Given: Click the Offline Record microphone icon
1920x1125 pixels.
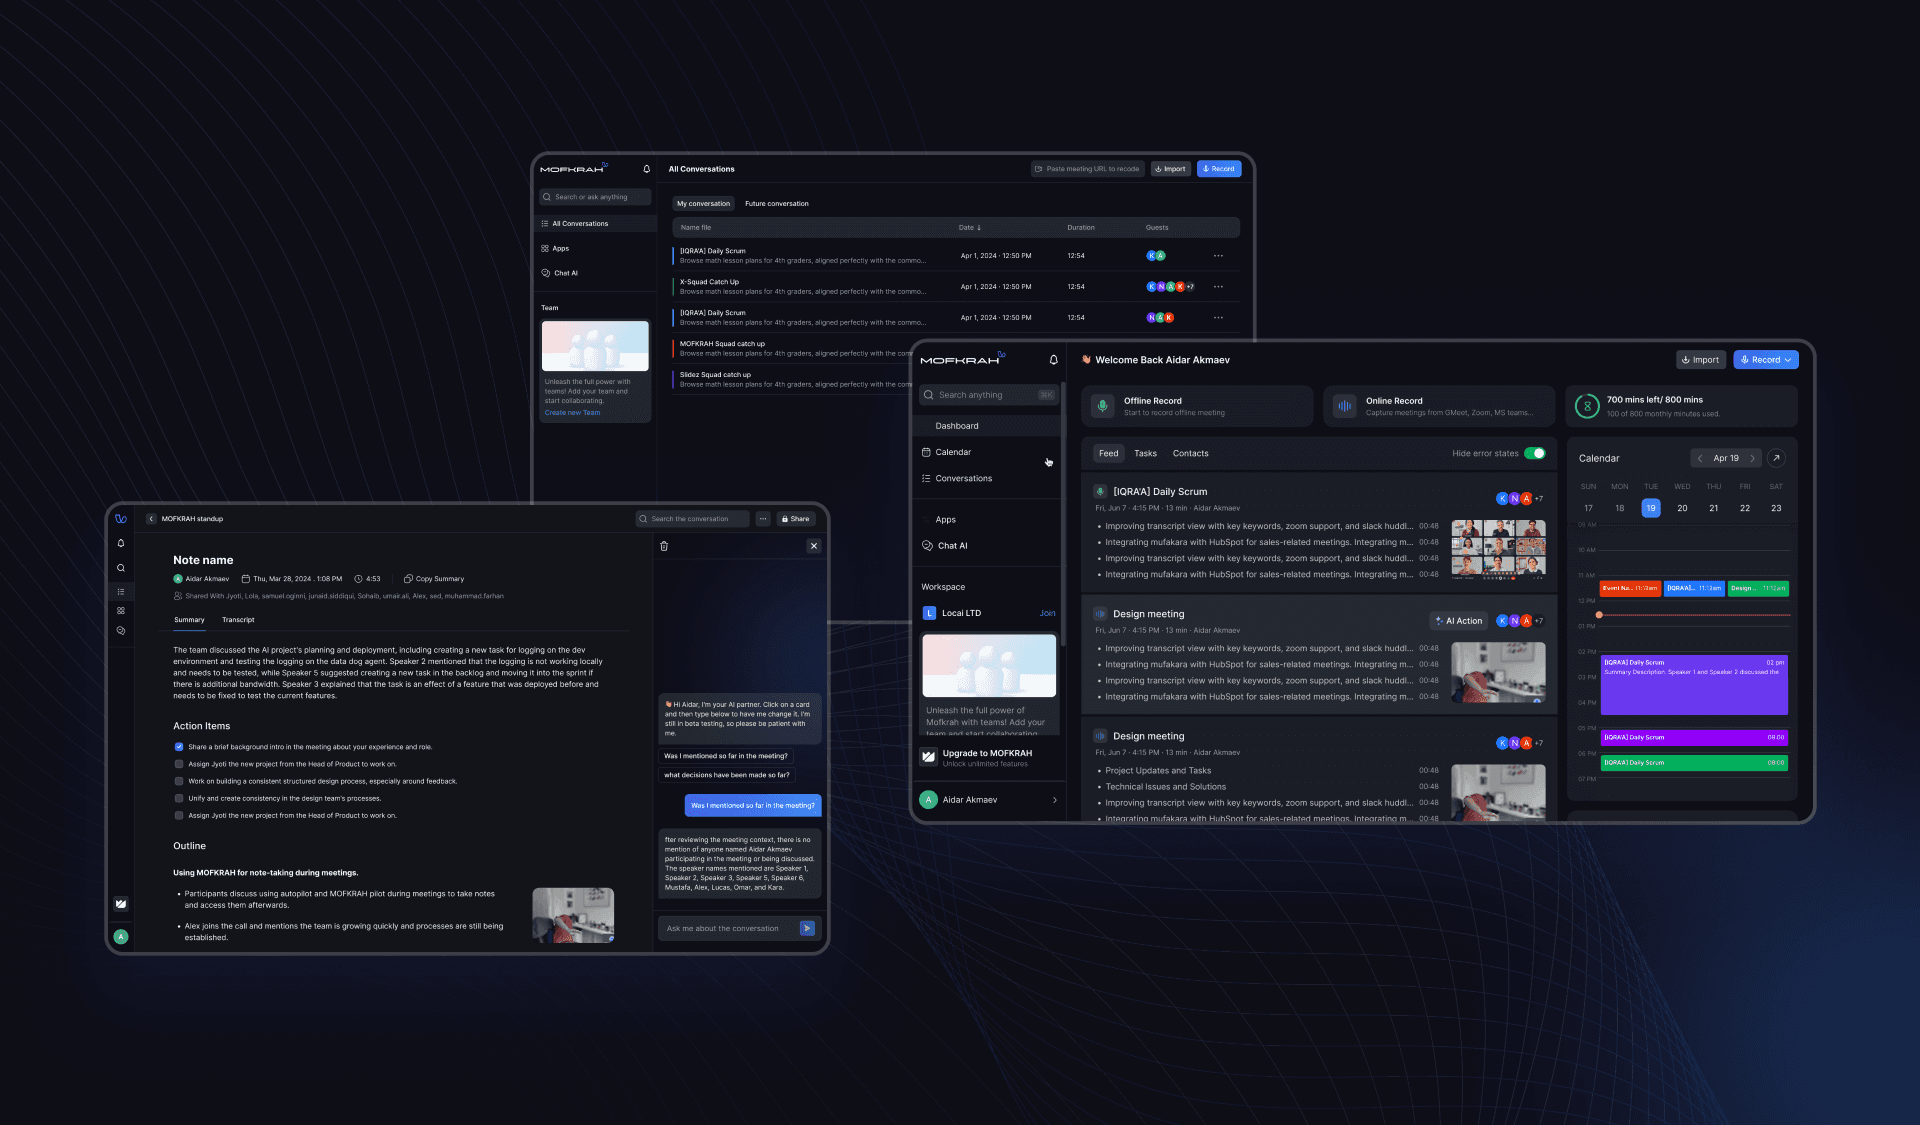Looking at the screenshot, I should pyautogui.click(x=1102, y=406).
